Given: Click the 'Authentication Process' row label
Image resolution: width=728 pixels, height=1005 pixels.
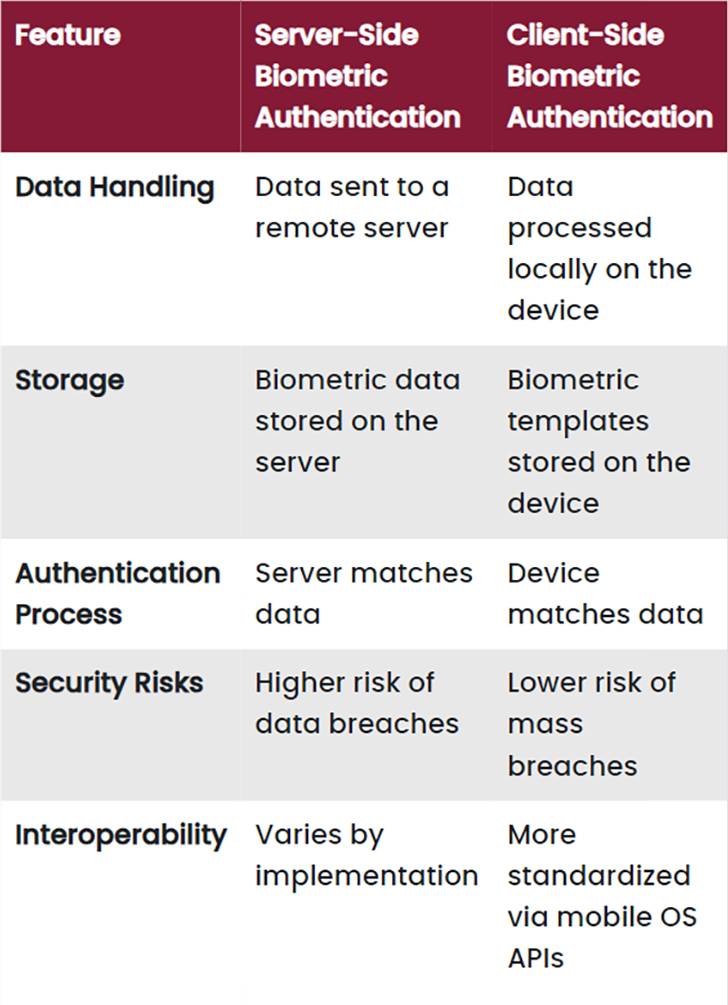Looking at the screenshot, I should [117, 594].
